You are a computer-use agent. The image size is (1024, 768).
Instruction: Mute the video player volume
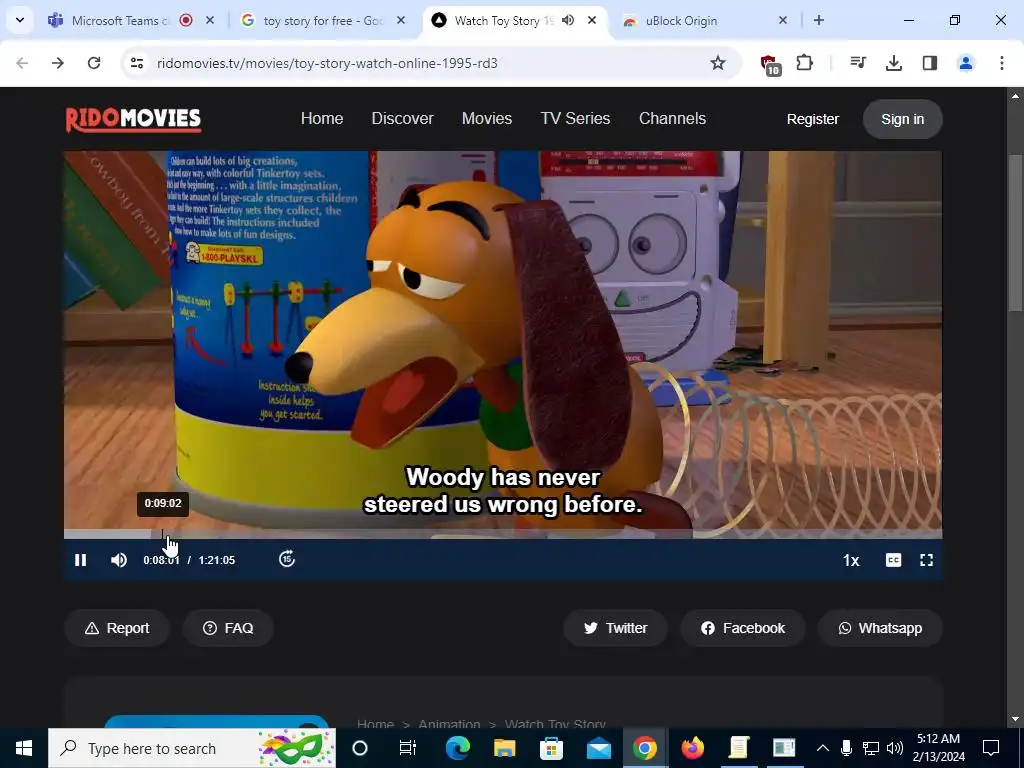pos(119,560)
